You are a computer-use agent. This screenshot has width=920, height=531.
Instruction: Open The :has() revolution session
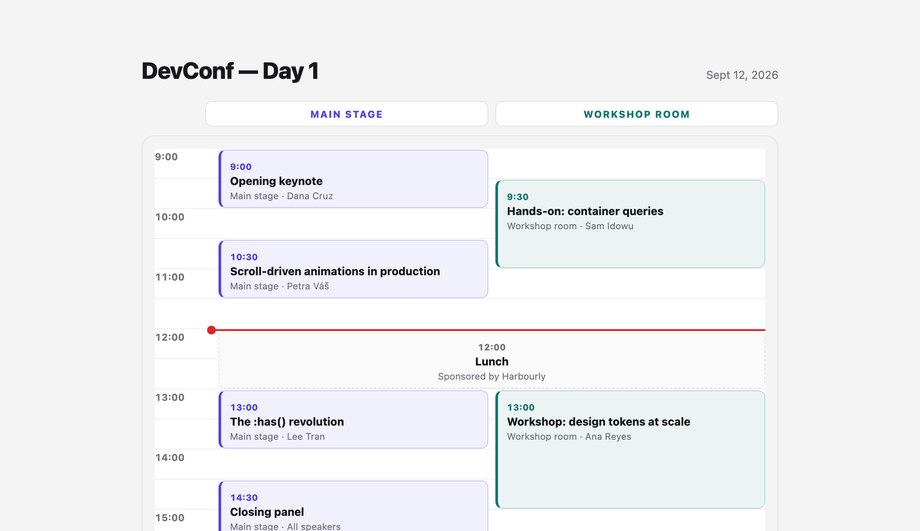click(353, 420)
